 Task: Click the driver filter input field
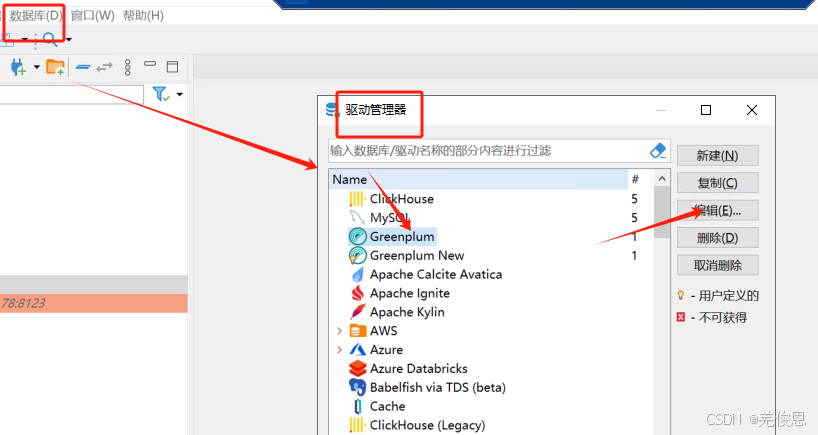click(488, 151)
